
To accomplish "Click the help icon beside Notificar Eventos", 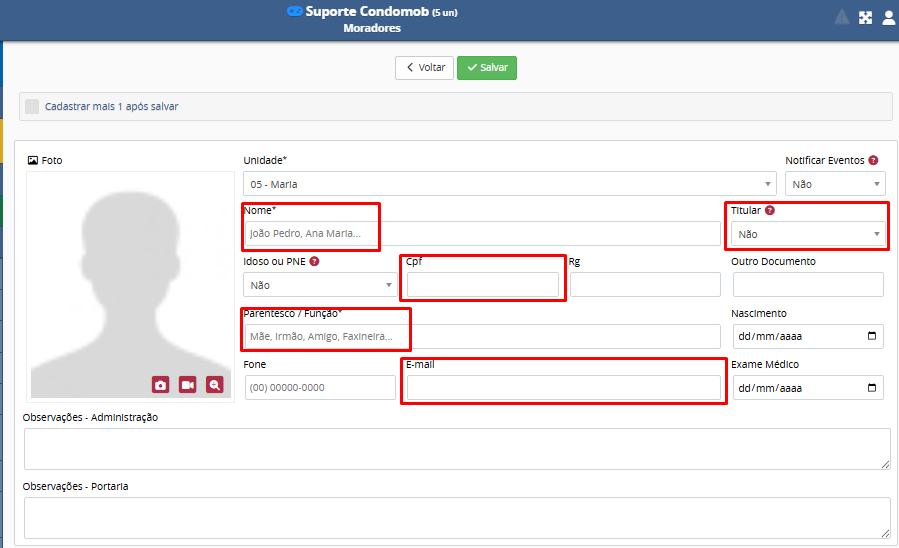I will (x=873, y=160).
